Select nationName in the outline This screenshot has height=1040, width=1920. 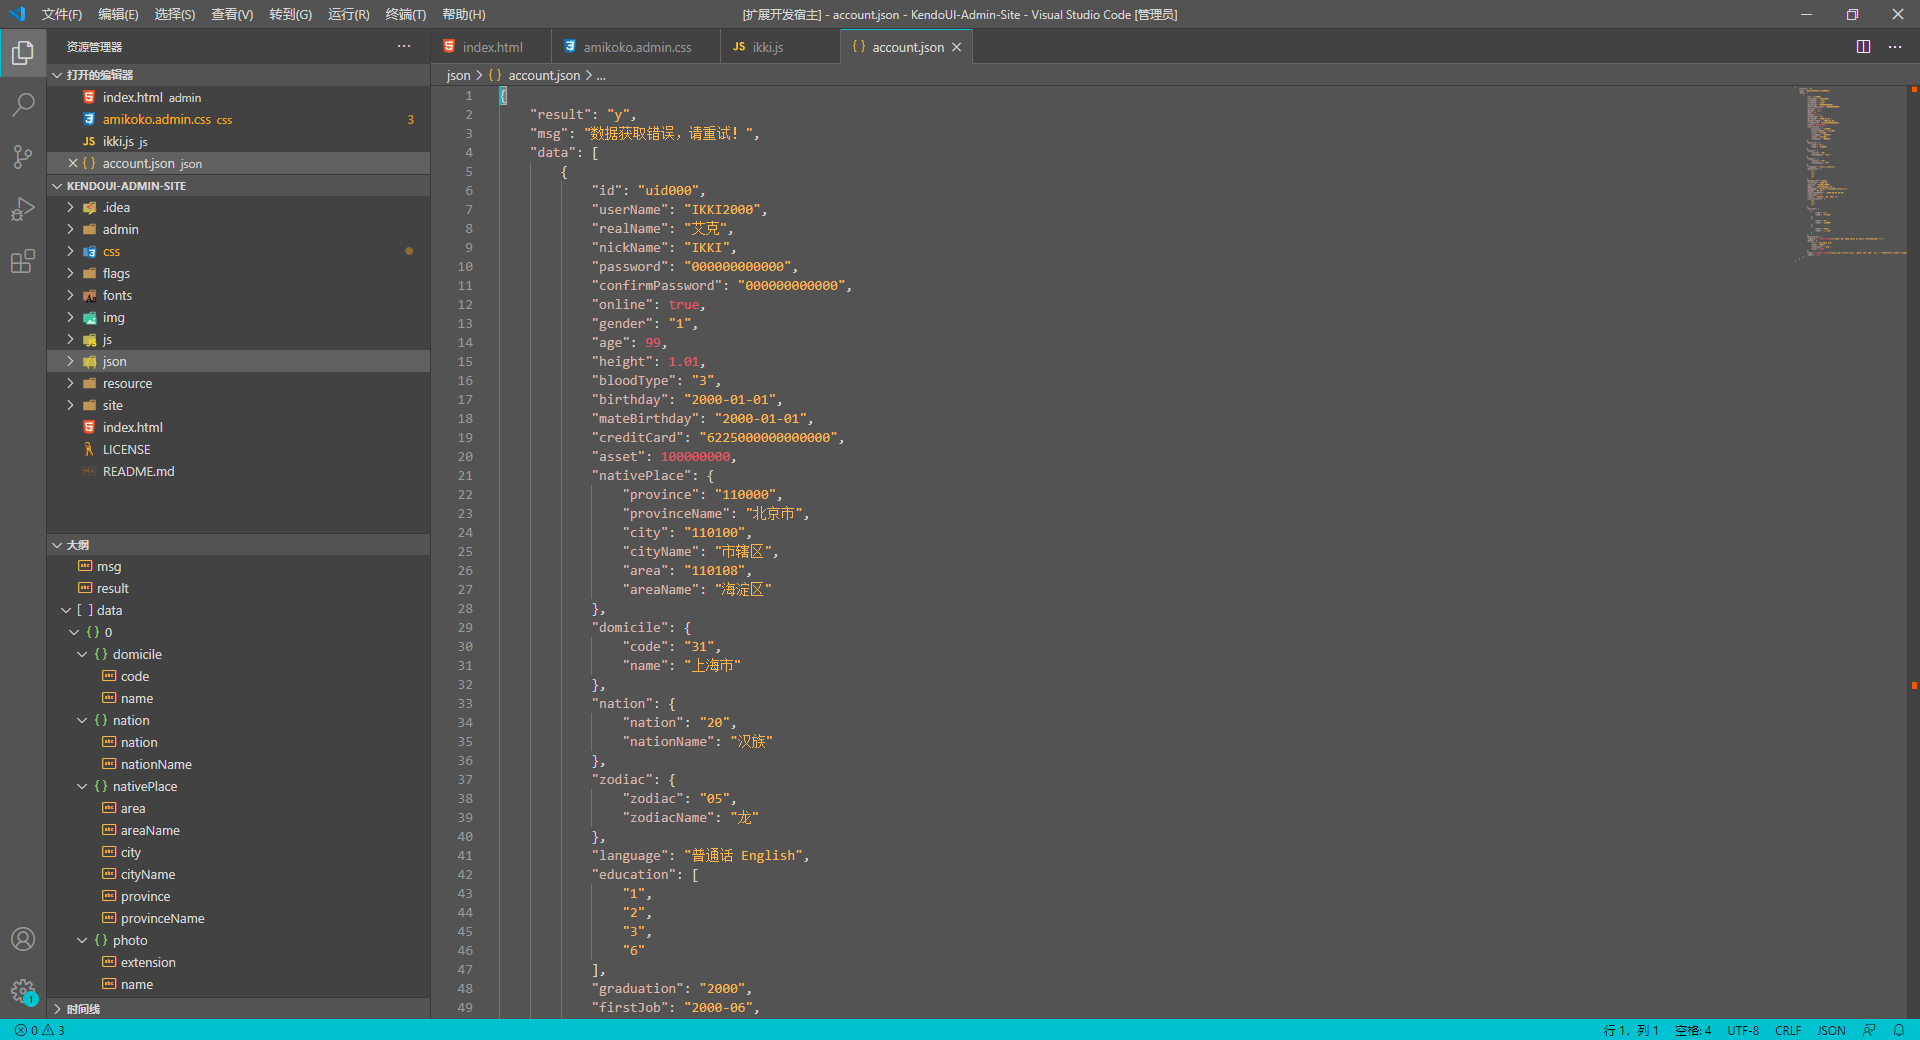point(238,764)
